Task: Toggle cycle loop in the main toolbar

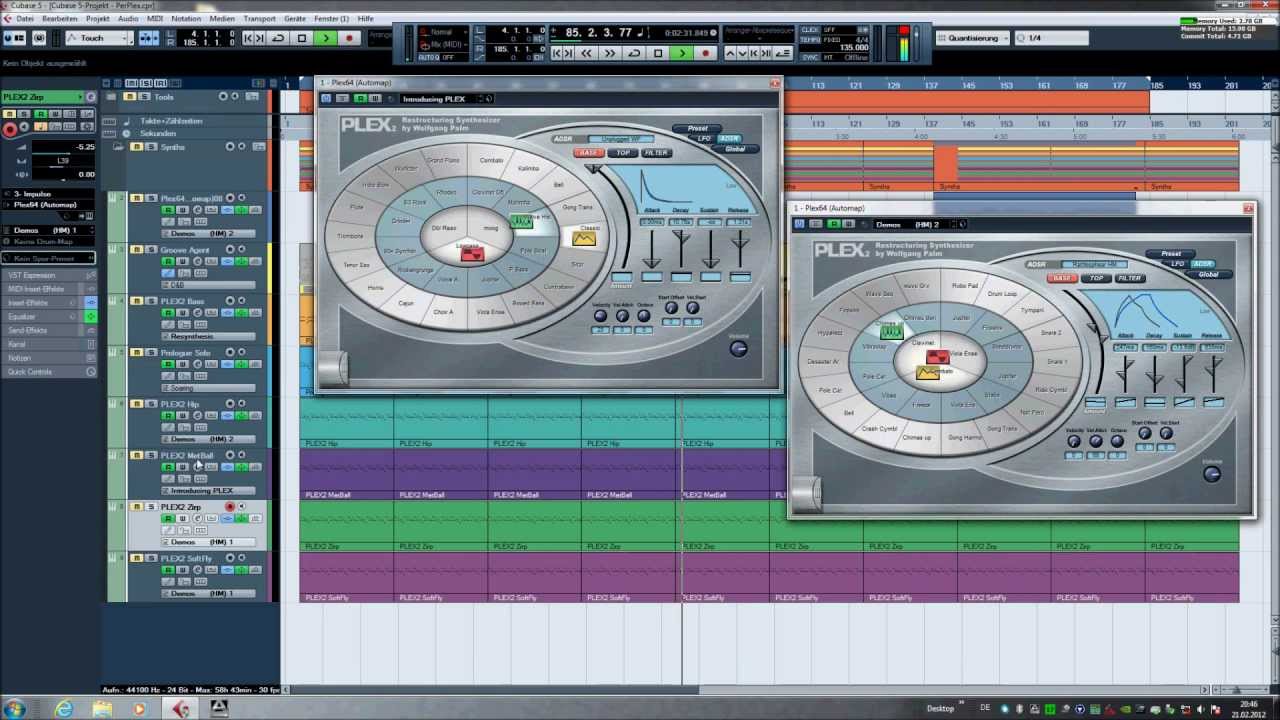Action: (x=279, y=38)
